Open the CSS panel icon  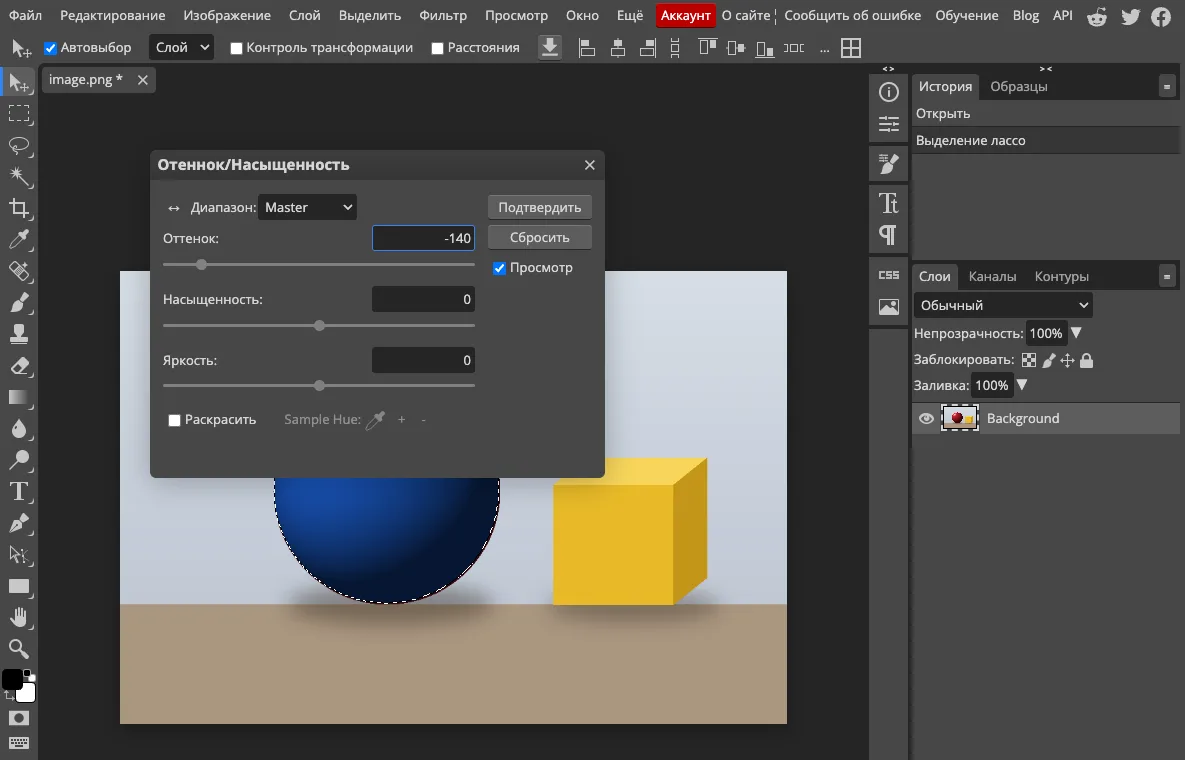[x=889, y=275]
